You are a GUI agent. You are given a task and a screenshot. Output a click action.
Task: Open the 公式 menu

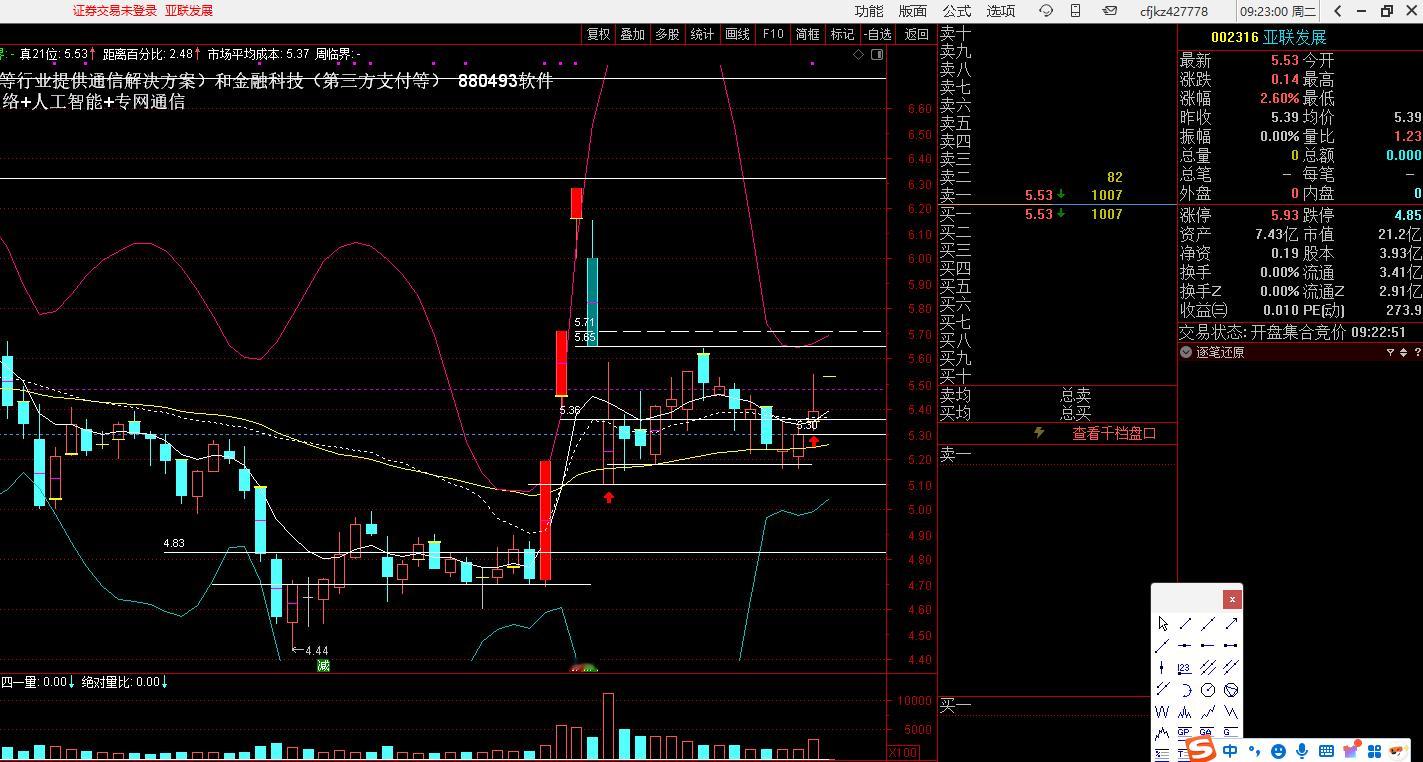click(x=956, y=11)
